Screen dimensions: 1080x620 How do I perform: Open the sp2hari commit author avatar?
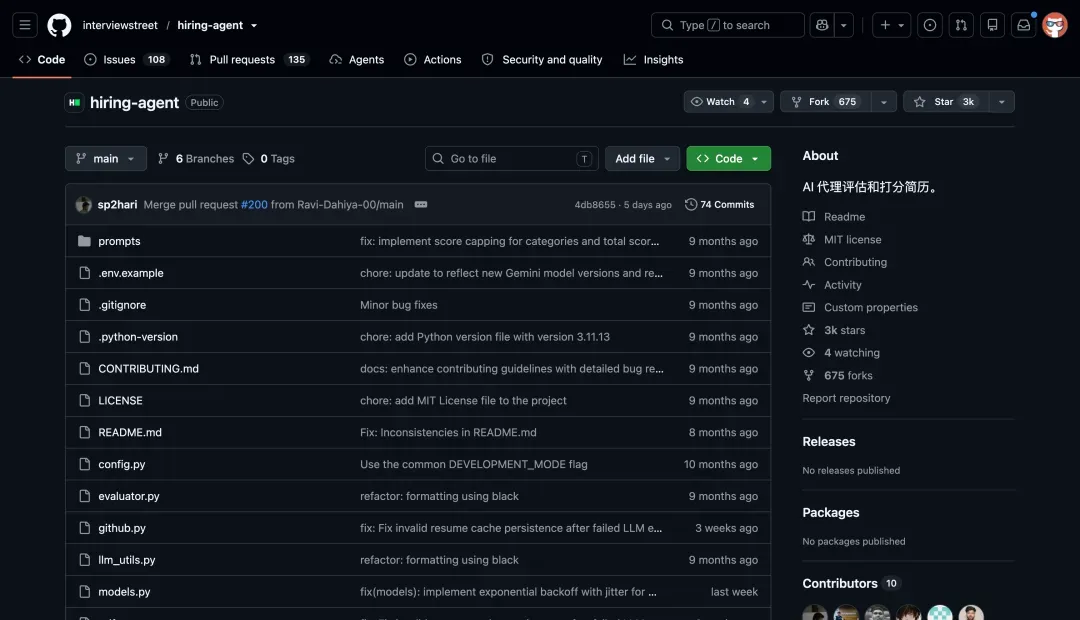[83, 205]
